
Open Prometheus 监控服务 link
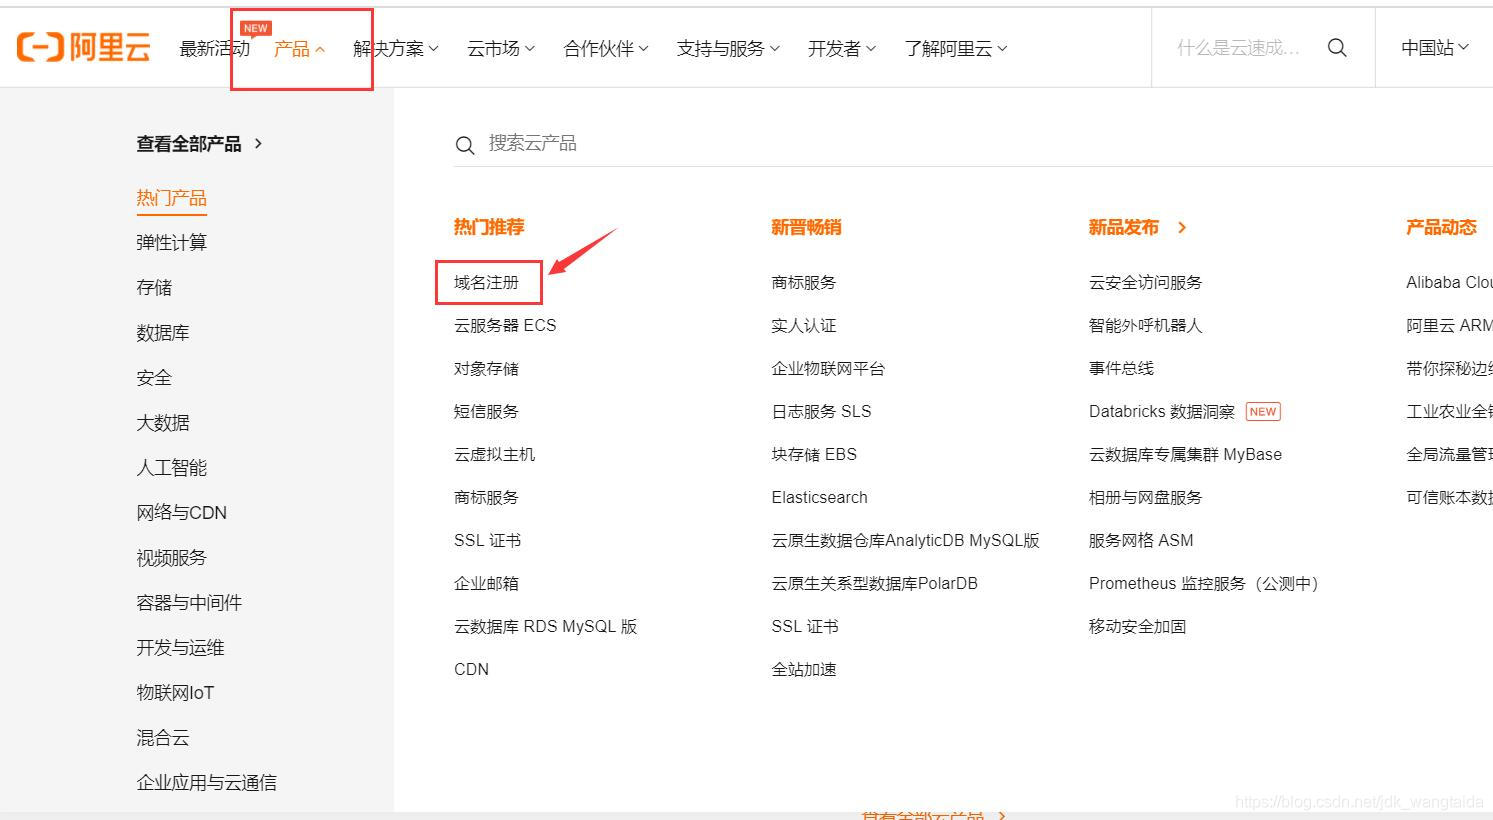[1204, 583]
